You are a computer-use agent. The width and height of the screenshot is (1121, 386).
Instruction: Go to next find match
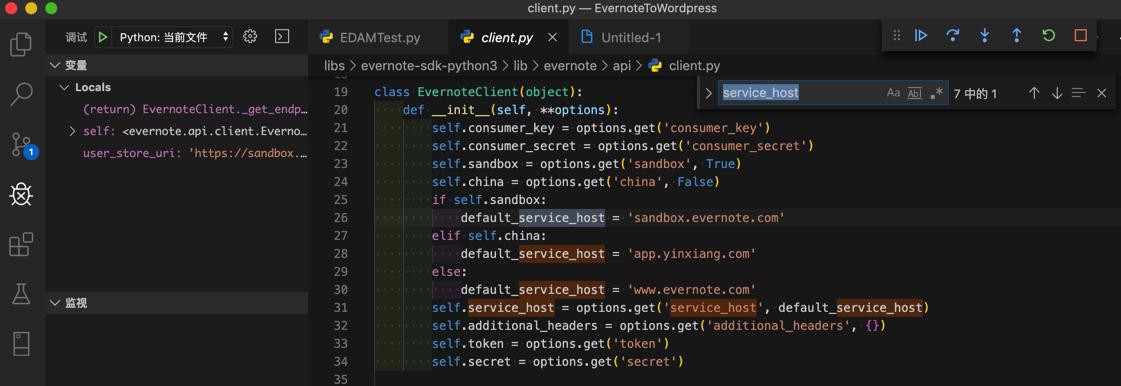1057,93
